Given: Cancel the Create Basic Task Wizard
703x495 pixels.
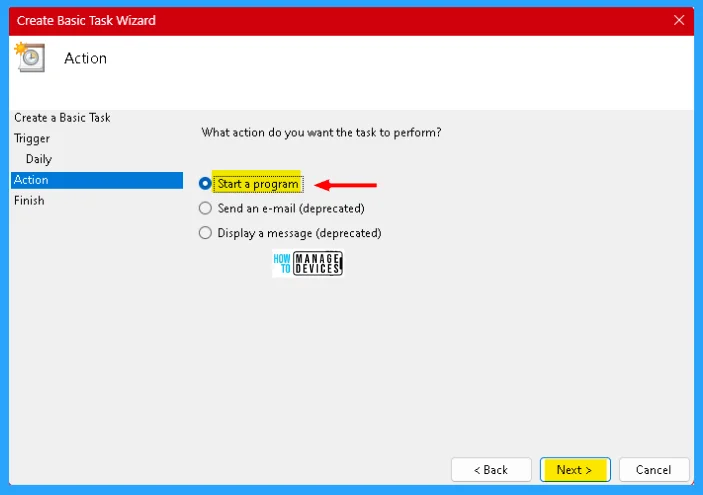Looking at the screenshot, I should pyautogui.click(x=654, y=470).
